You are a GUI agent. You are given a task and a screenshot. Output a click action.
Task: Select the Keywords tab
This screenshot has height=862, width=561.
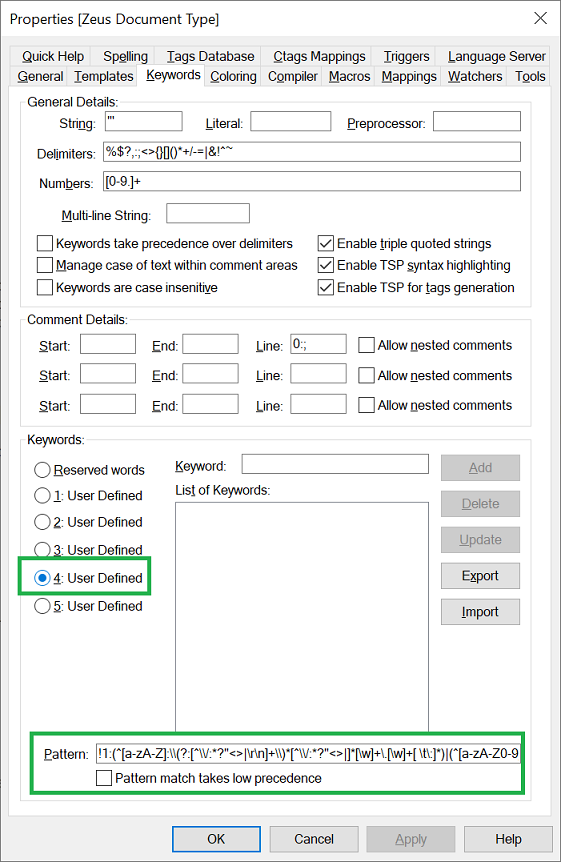(x=173, y=75)
